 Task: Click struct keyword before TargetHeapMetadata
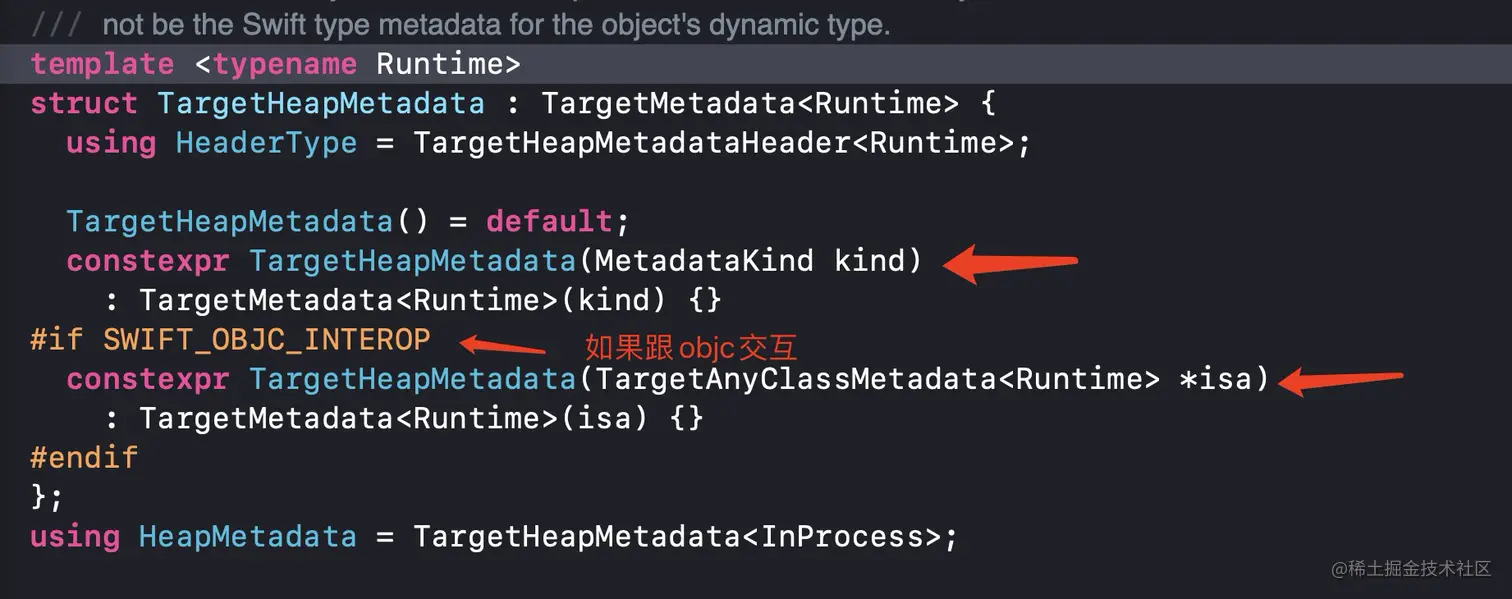[84, 103]
